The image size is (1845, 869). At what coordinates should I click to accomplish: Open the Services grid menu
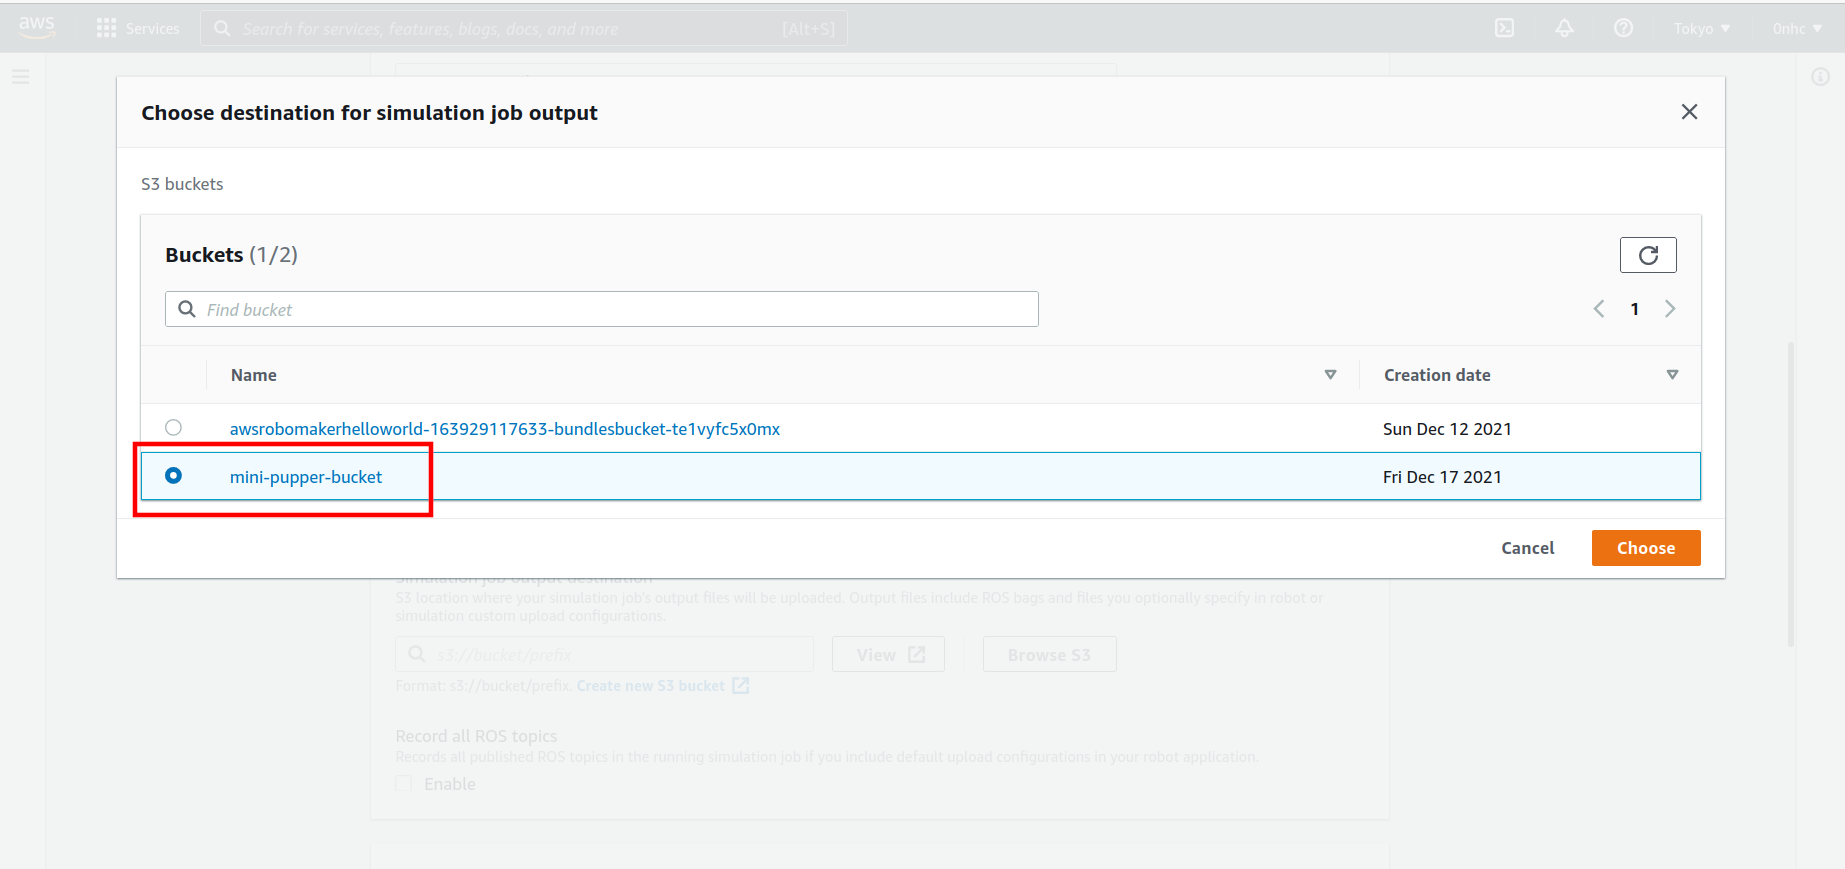click(106, 28)
